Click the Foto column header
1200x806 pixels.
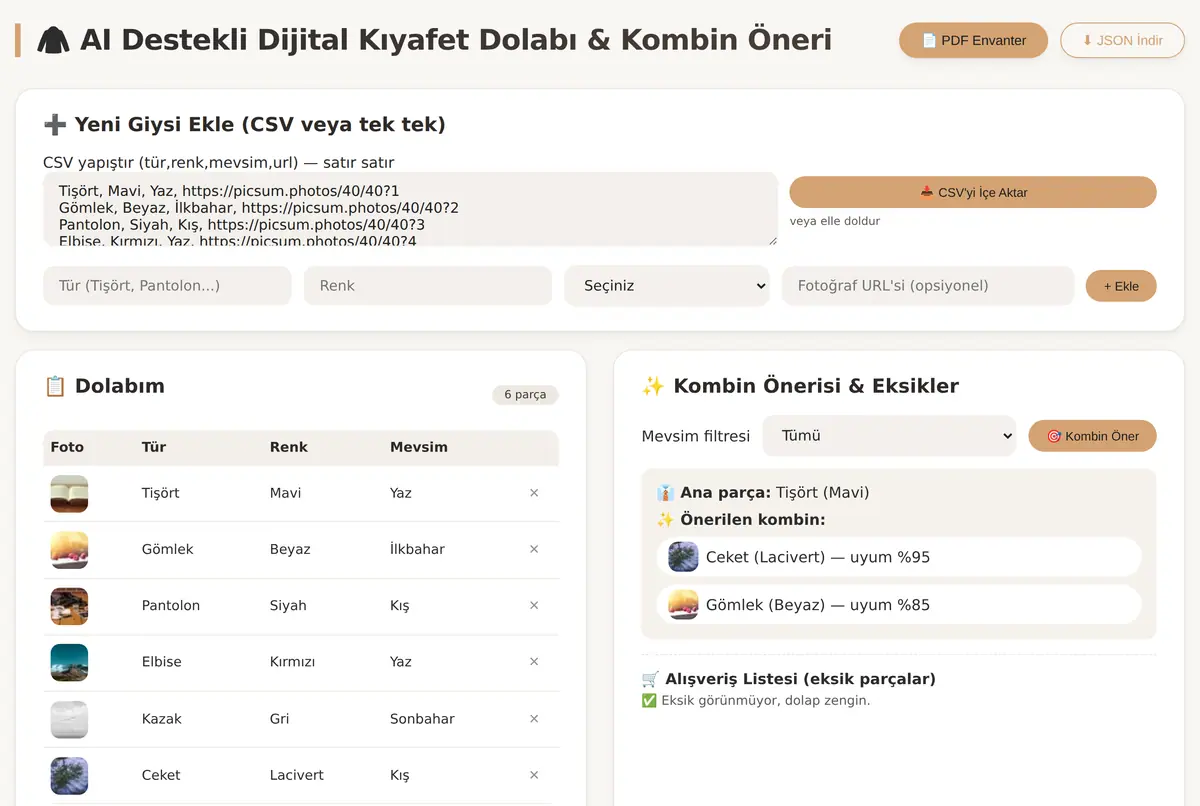coord(67,447)
